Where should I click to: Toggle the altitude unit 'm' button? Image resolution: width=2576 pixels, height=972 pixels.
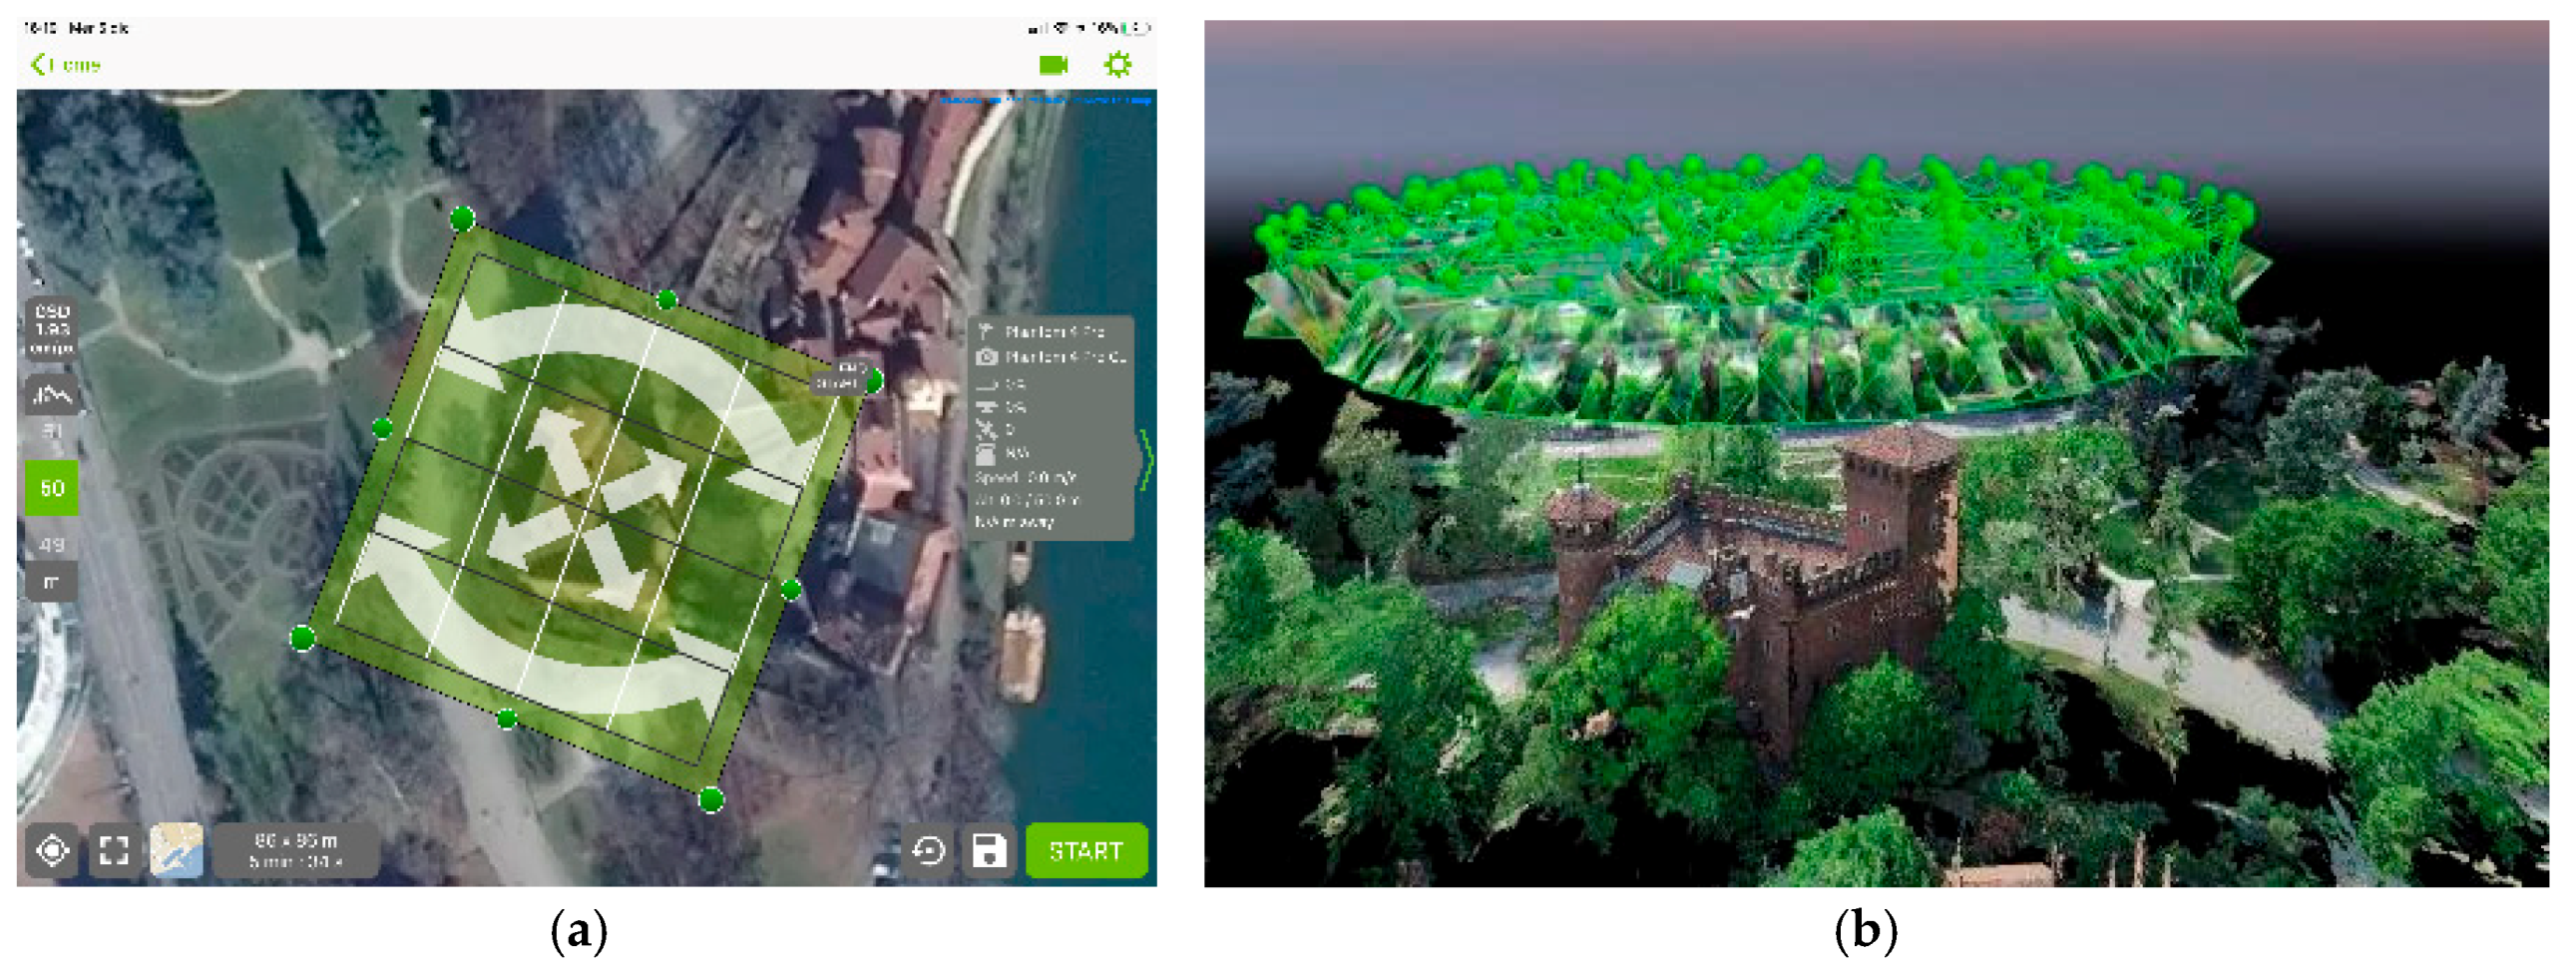click(52, 582)
